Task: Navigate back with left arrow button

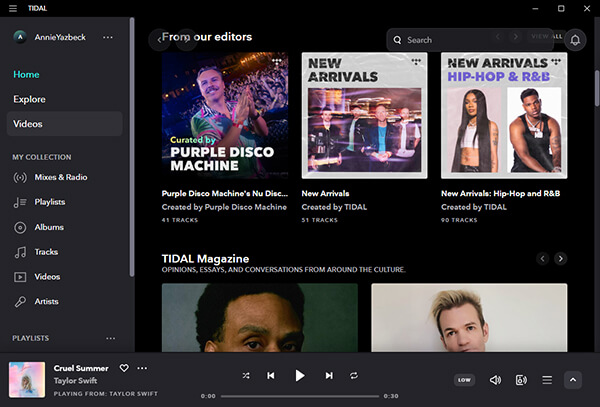Action: click(159, 39)
